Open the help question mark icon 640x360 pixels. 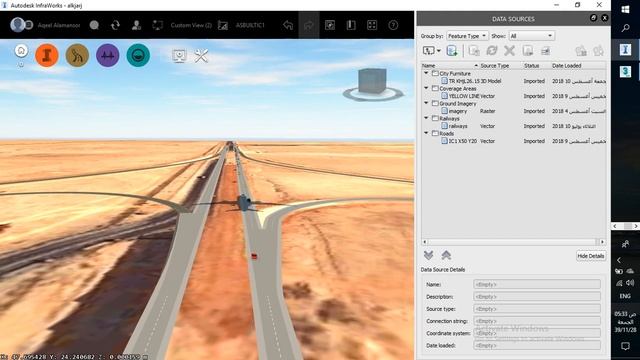pos(393,25)
